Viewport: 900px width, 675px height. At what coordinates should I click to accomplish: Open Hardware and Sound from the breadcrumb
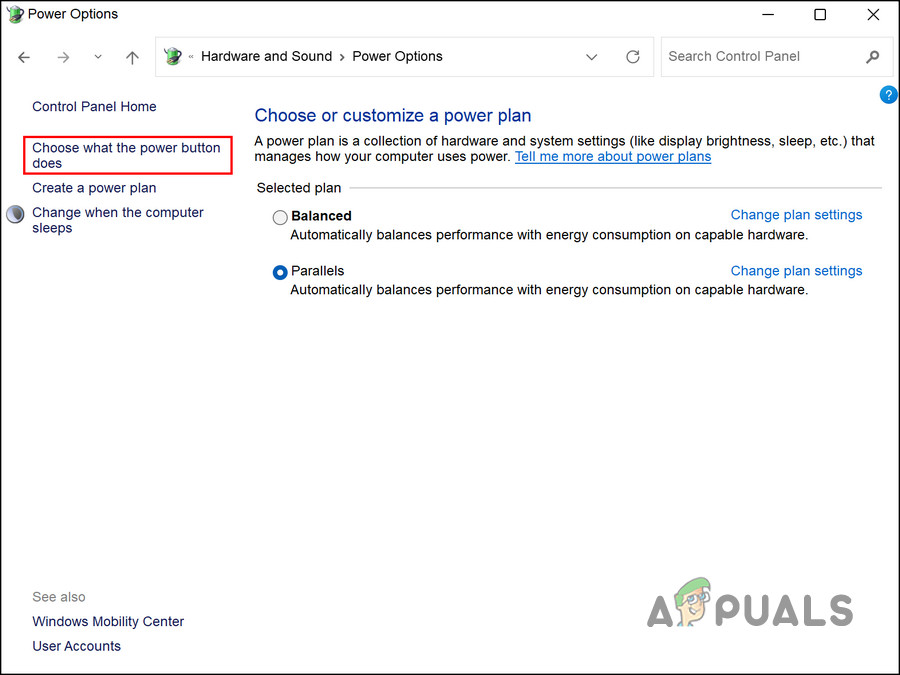tap(266, 56)
